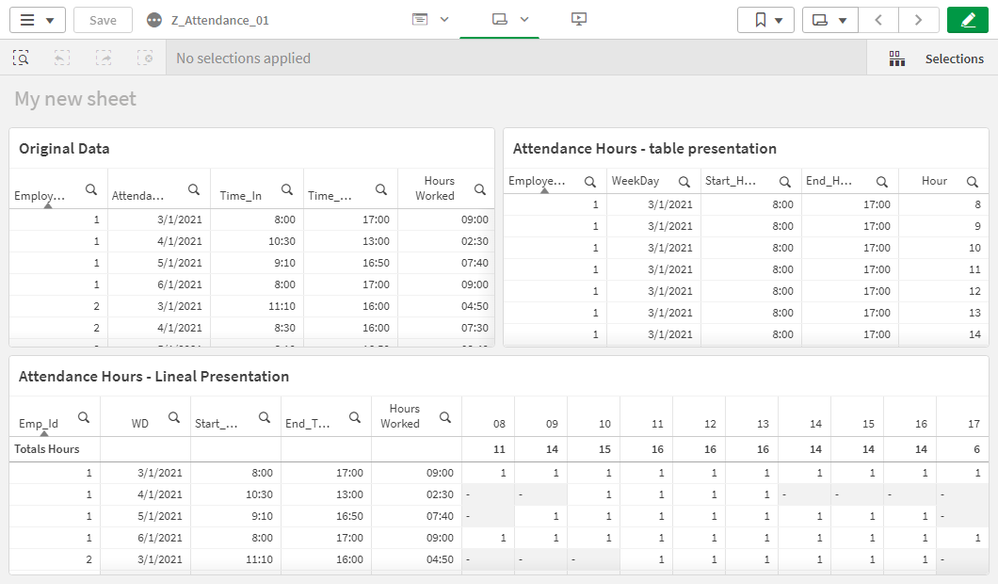The height and width of the screenshot is (584, 998).
Task: Expand the Sheets list dropdown
Action: coord(830,20)
